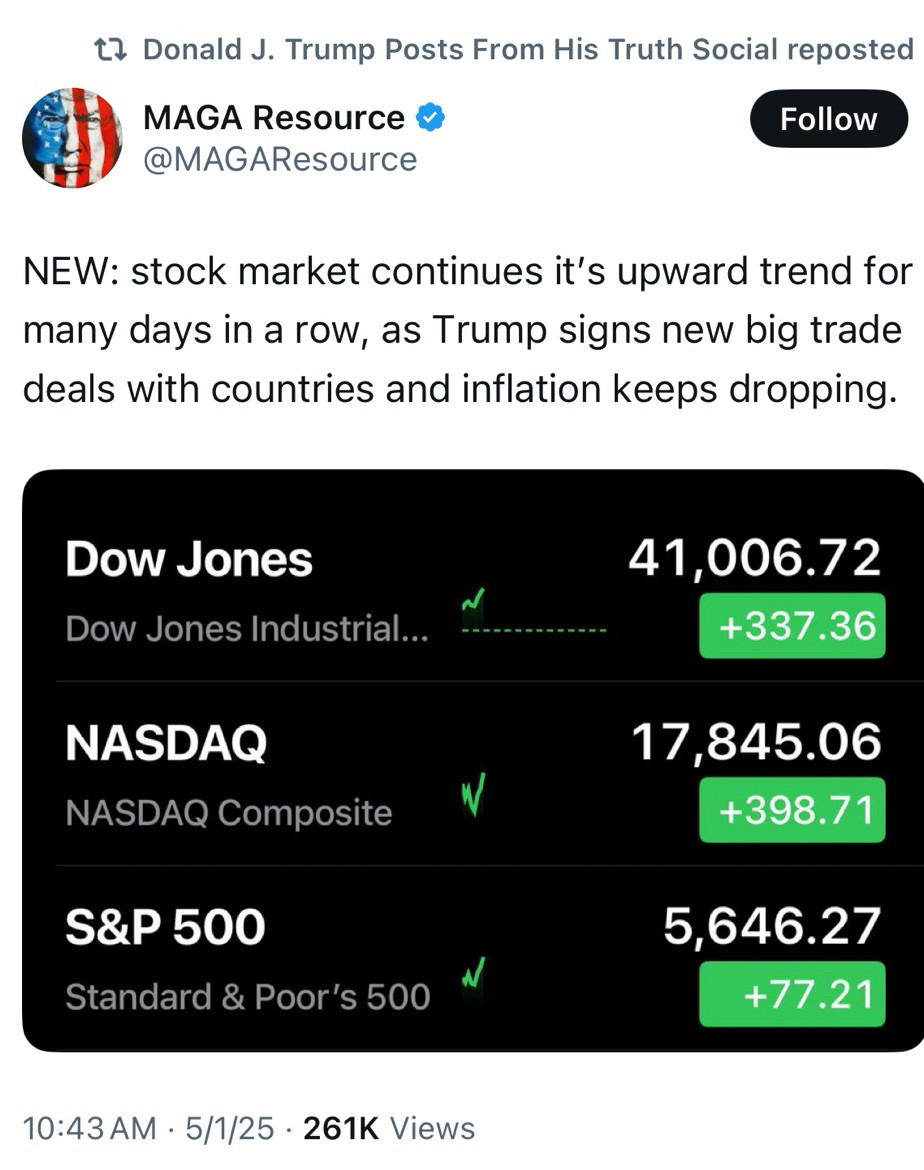Open the S&P 500 row
Viewport: 924px width, 1170px height.
pyautogui.click(x=473, y=957)
